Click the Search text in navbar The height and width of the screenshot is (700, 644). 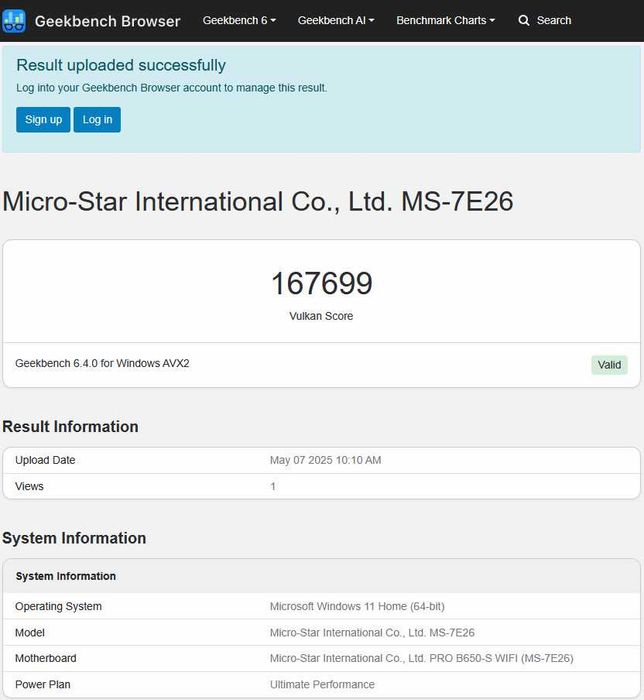click(554, 21)
